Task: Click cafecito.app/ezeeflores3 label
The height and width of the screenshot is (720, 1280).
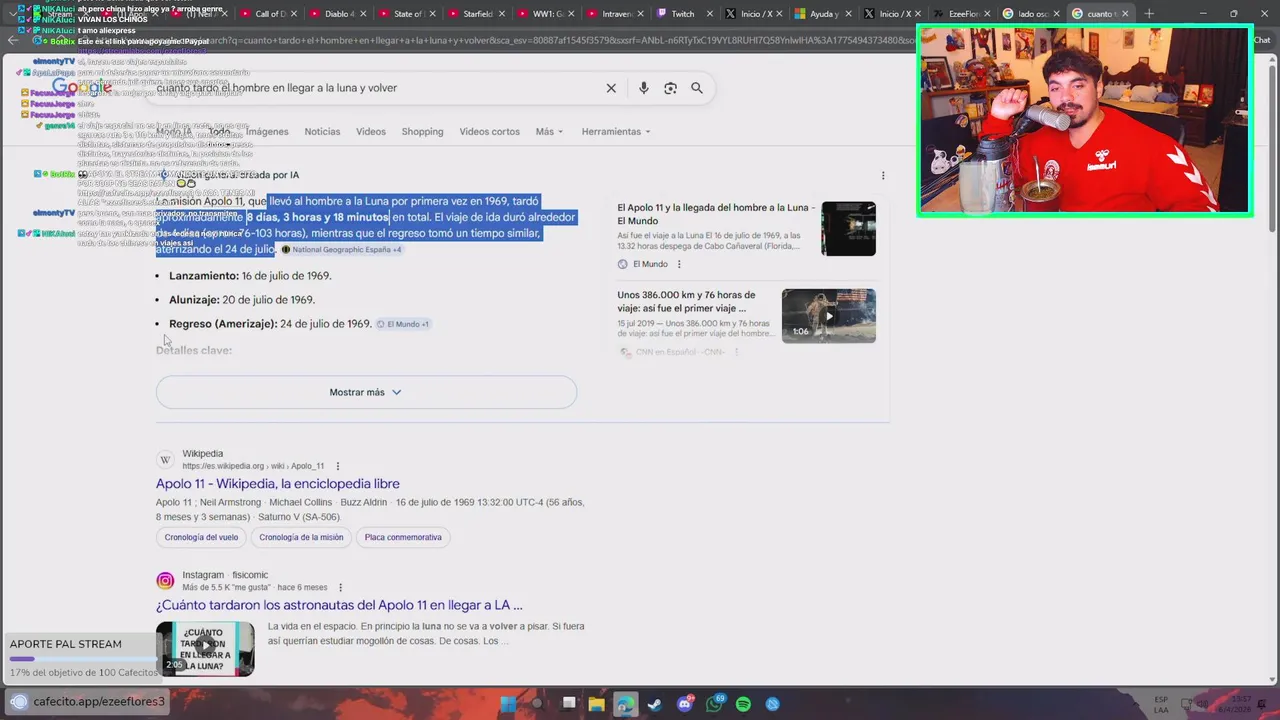Action: pyautogui.click(x=99, y=701)
